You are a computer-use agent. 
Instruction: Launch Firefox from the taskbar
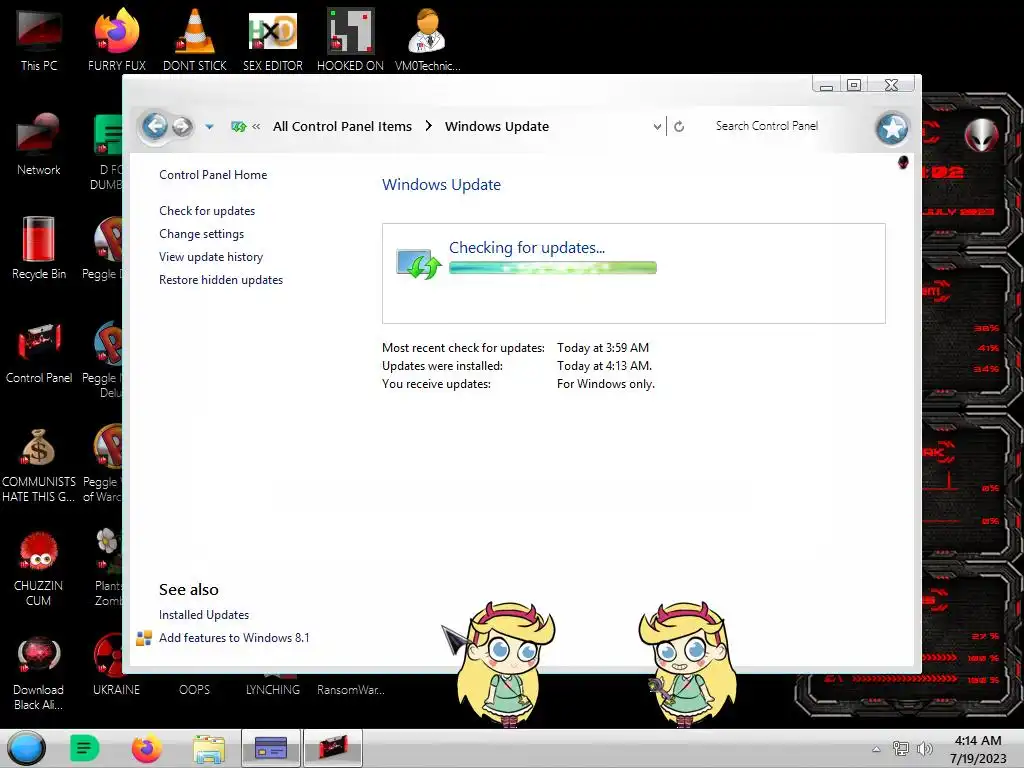click(x=147, y=748)
